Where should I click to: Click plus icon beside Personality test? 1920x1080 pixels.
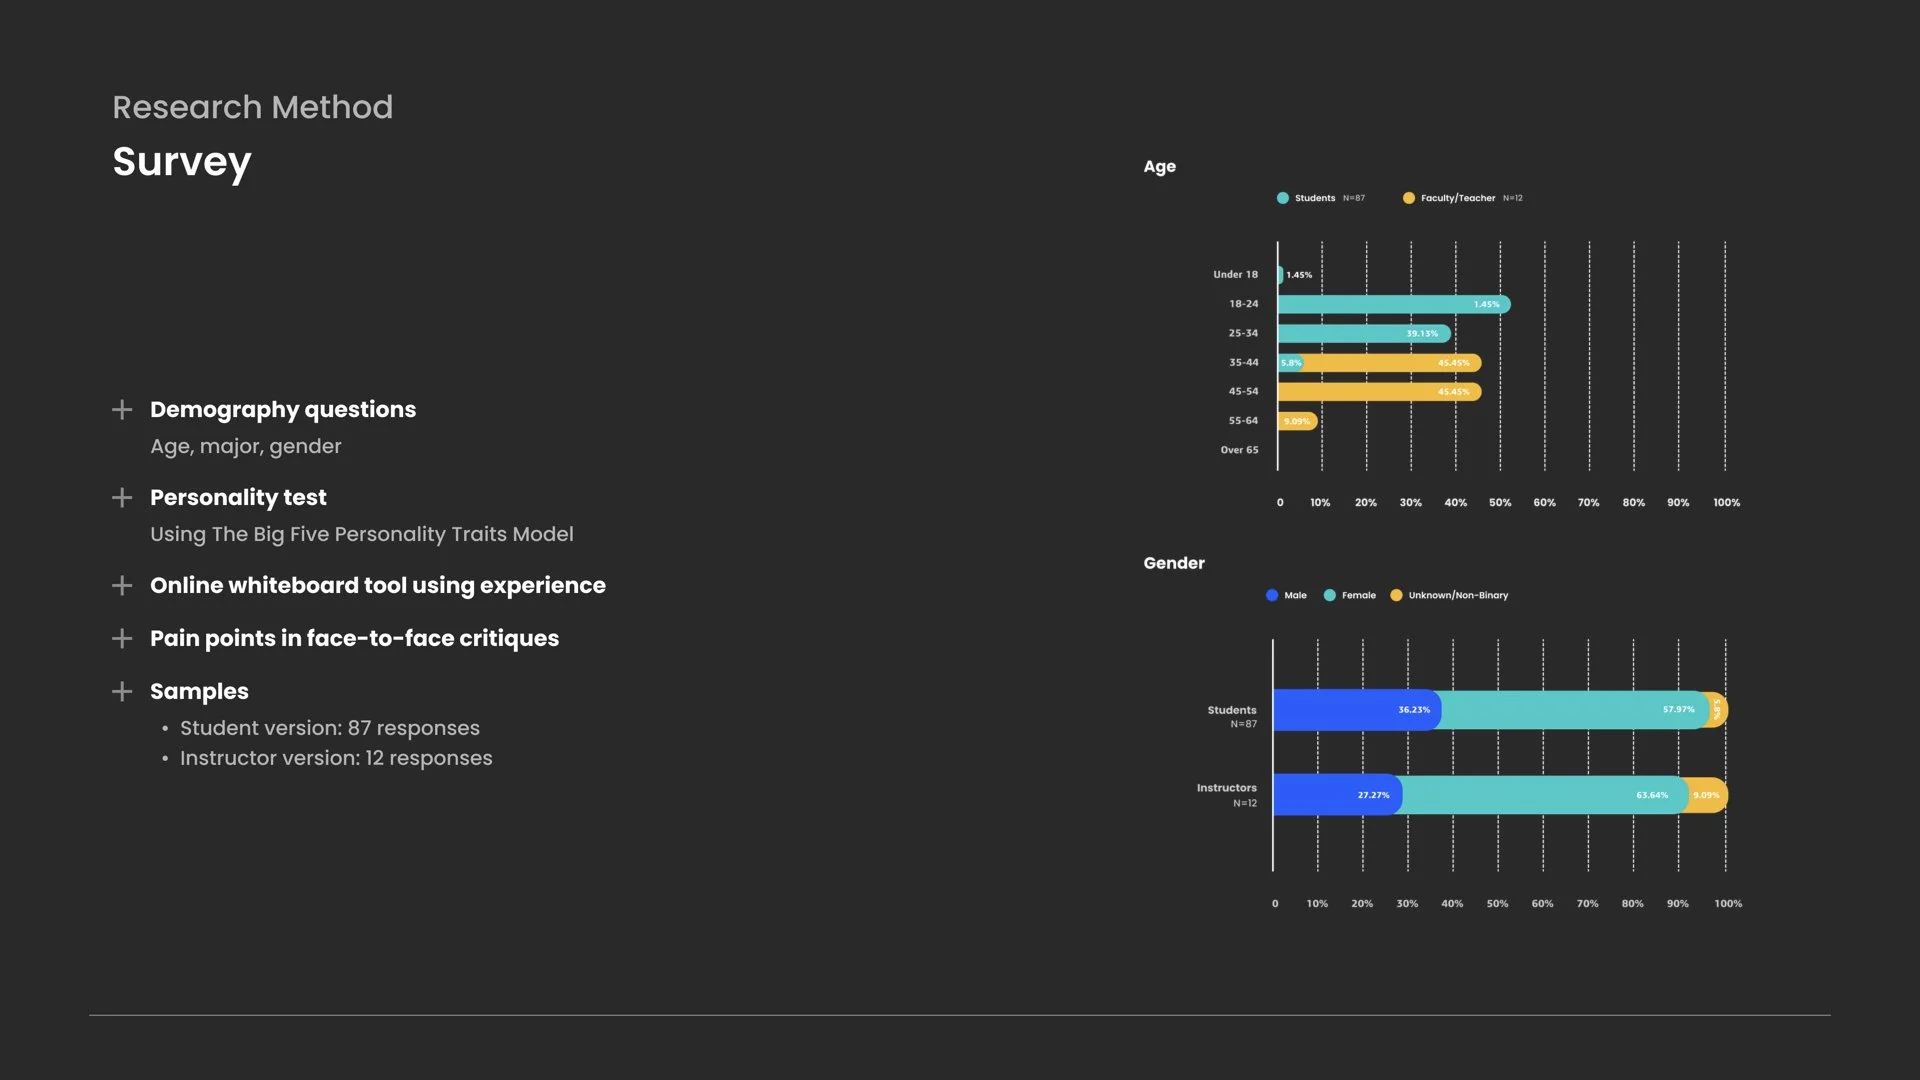tap(122, 498)
